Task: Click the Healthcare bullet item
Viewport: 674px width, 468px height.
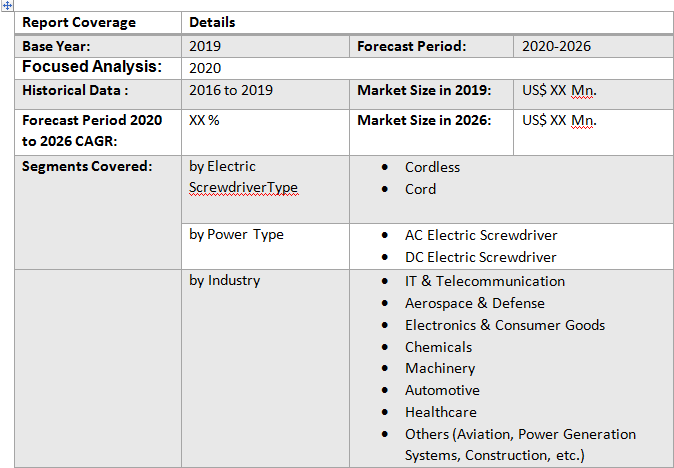Action: coord(440,412)
